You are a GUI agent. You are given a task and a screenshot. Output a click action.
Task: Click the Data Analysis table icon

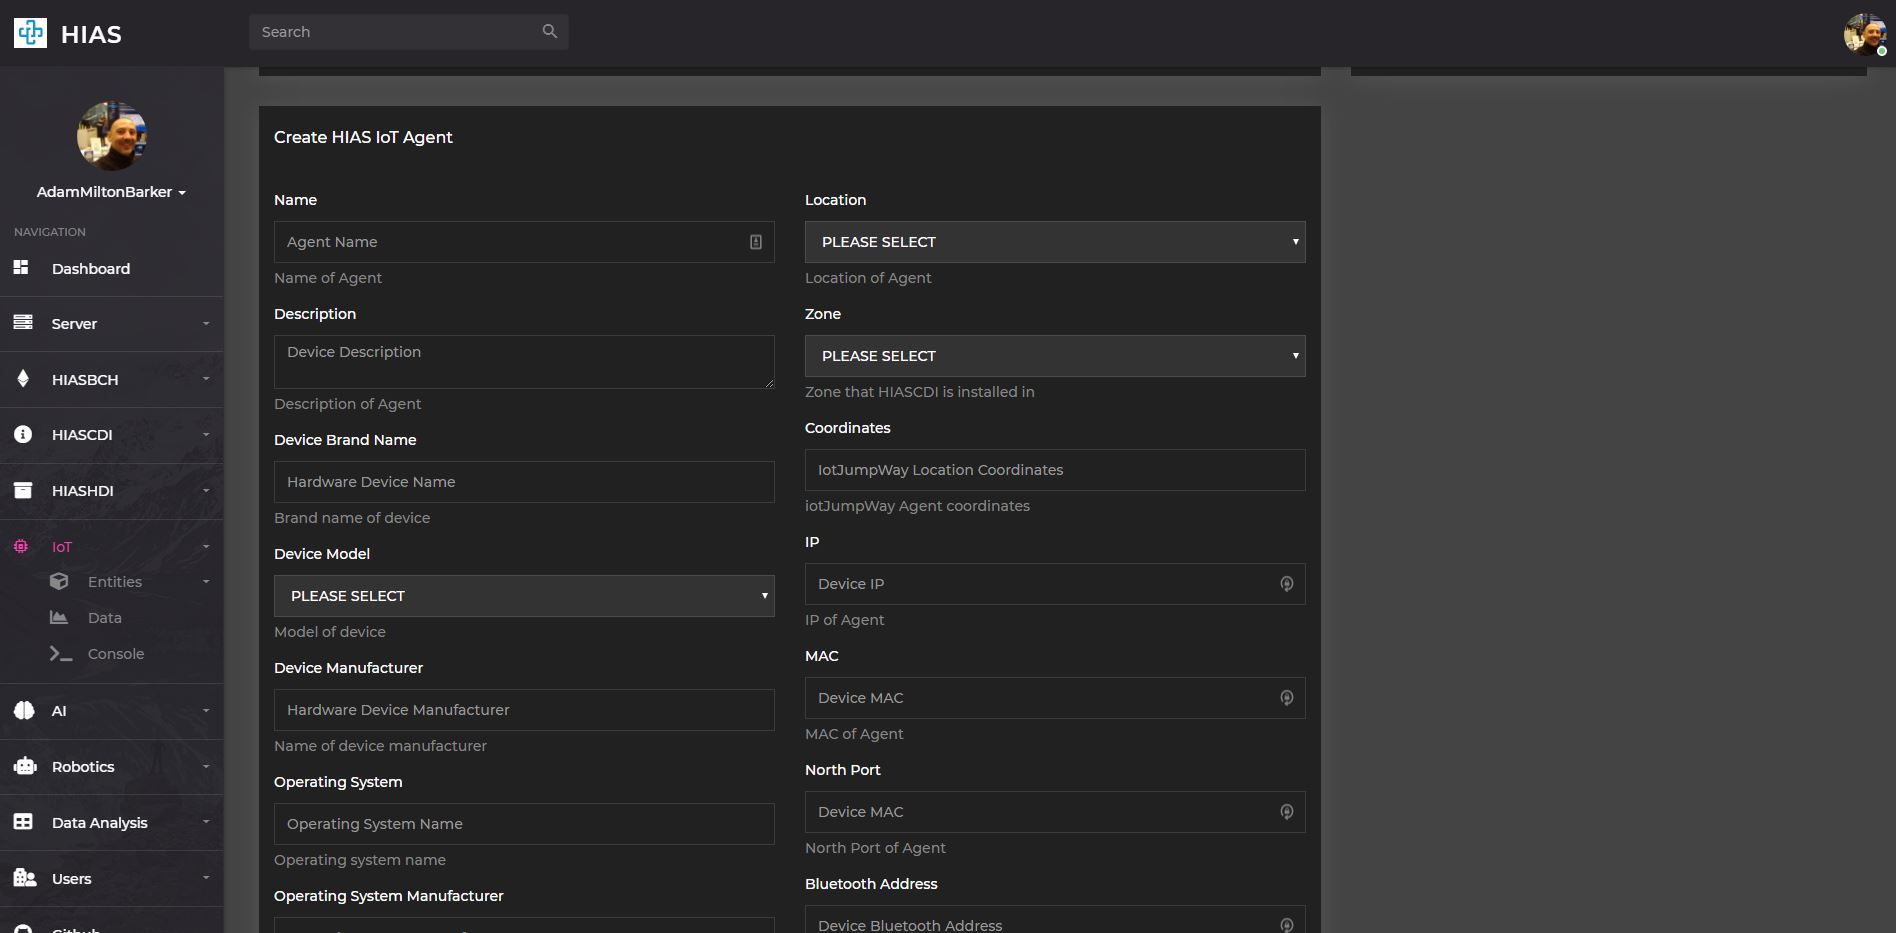[23, 822]
